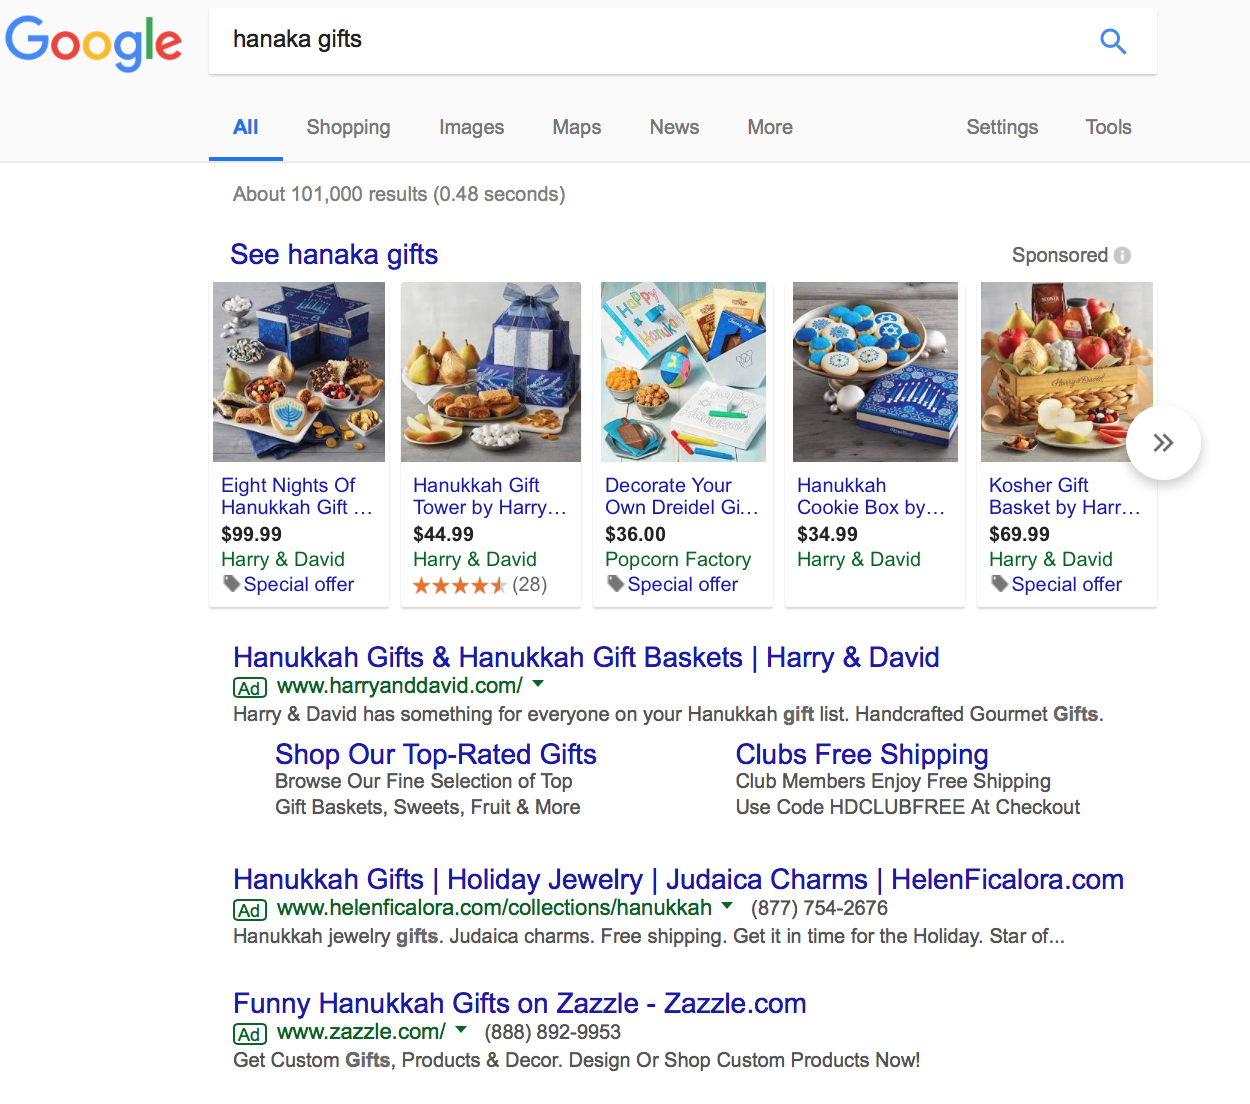Click the star rating for Hanukkah Gift Tower
Image resolution: width=1250 pixels, height=1104 pixels.
click(x=459, y=585)
